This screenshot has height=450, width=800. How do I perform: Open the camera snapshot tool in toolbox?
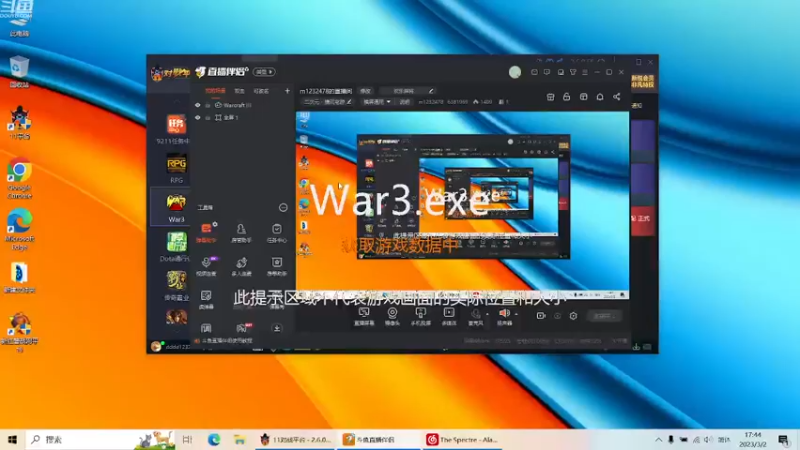[277, 266]
